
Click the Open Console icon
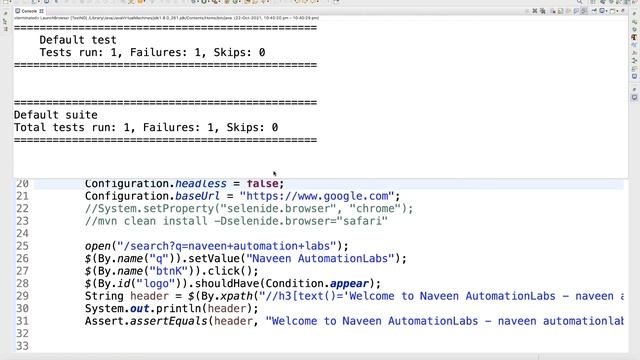pos(613,11)
